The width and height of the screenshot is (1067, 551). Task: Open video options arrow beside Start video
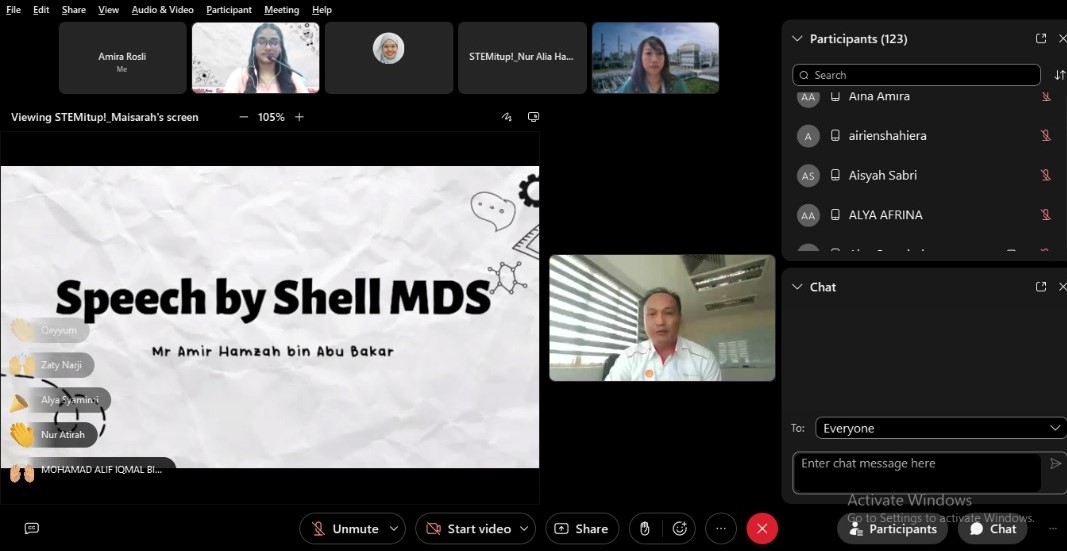click(x=524, y=529)
